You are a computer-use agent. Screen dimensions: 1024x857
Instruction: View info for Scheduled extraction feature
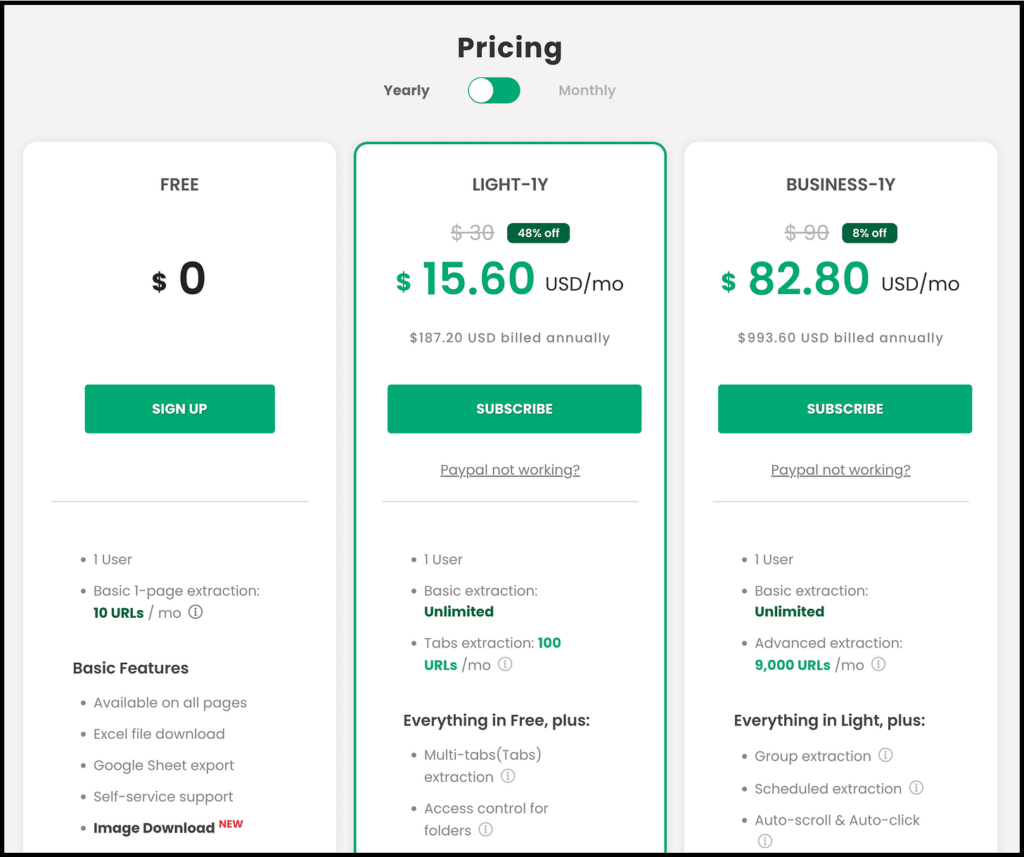click(x=917, y=788)
